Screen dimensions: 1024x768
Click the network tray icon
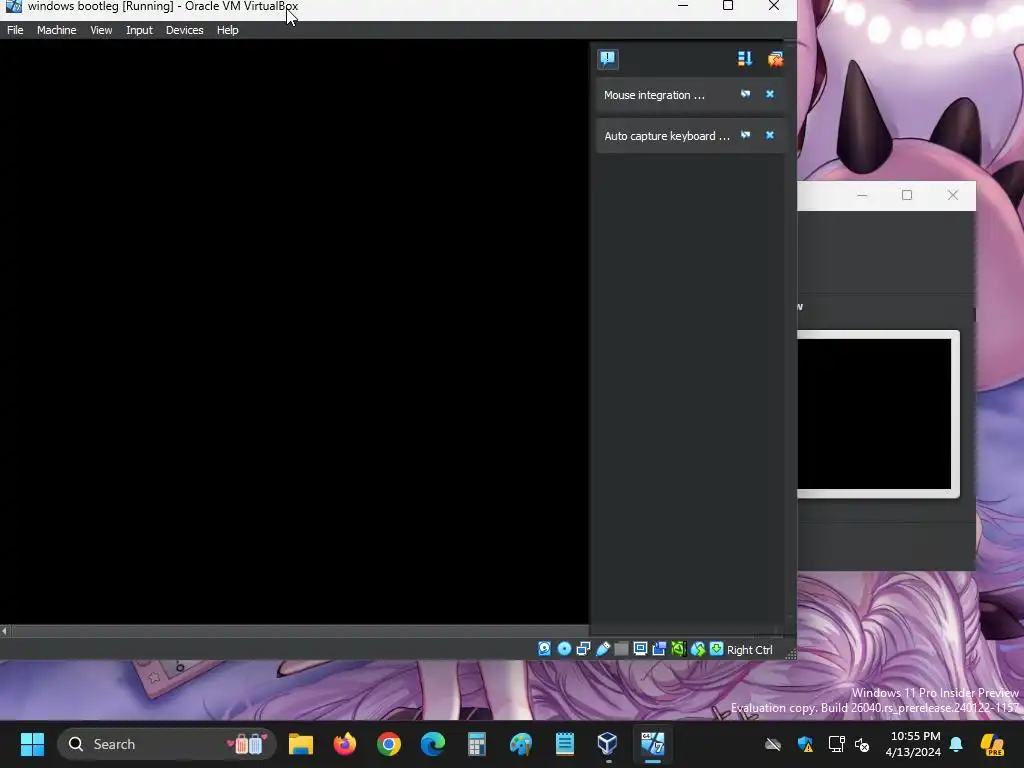[x=837, y=744]
